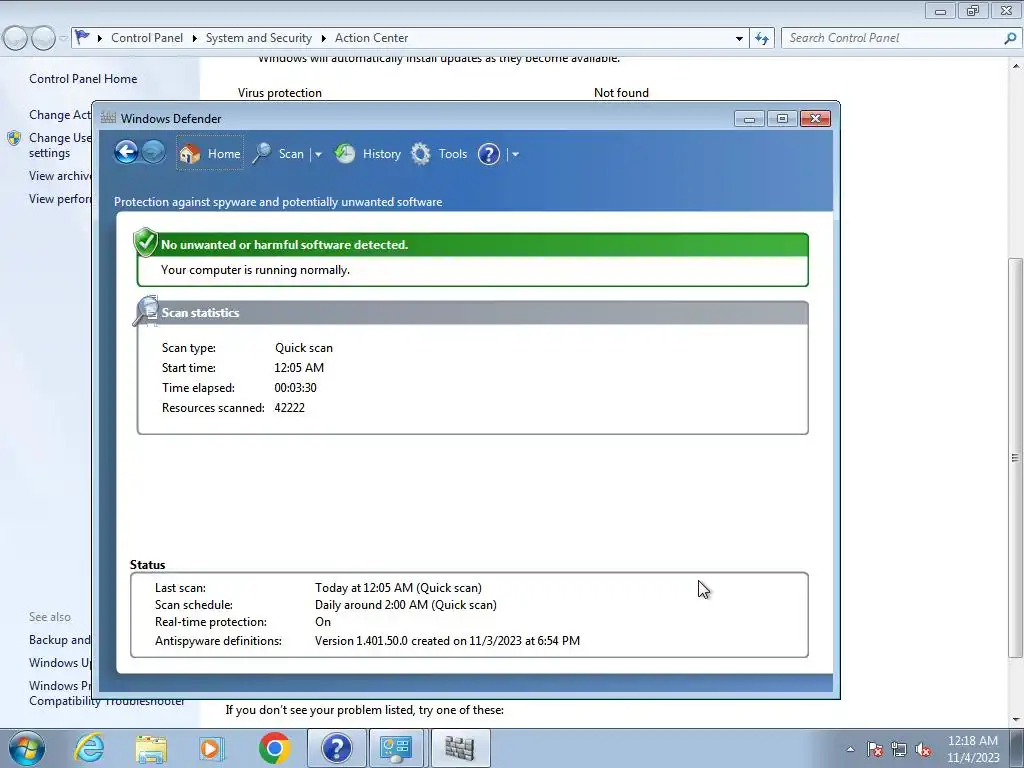Open Tools in Windows Defender
The width and height of the screenshot is (1024, 768).
click(x=453, y=154)
